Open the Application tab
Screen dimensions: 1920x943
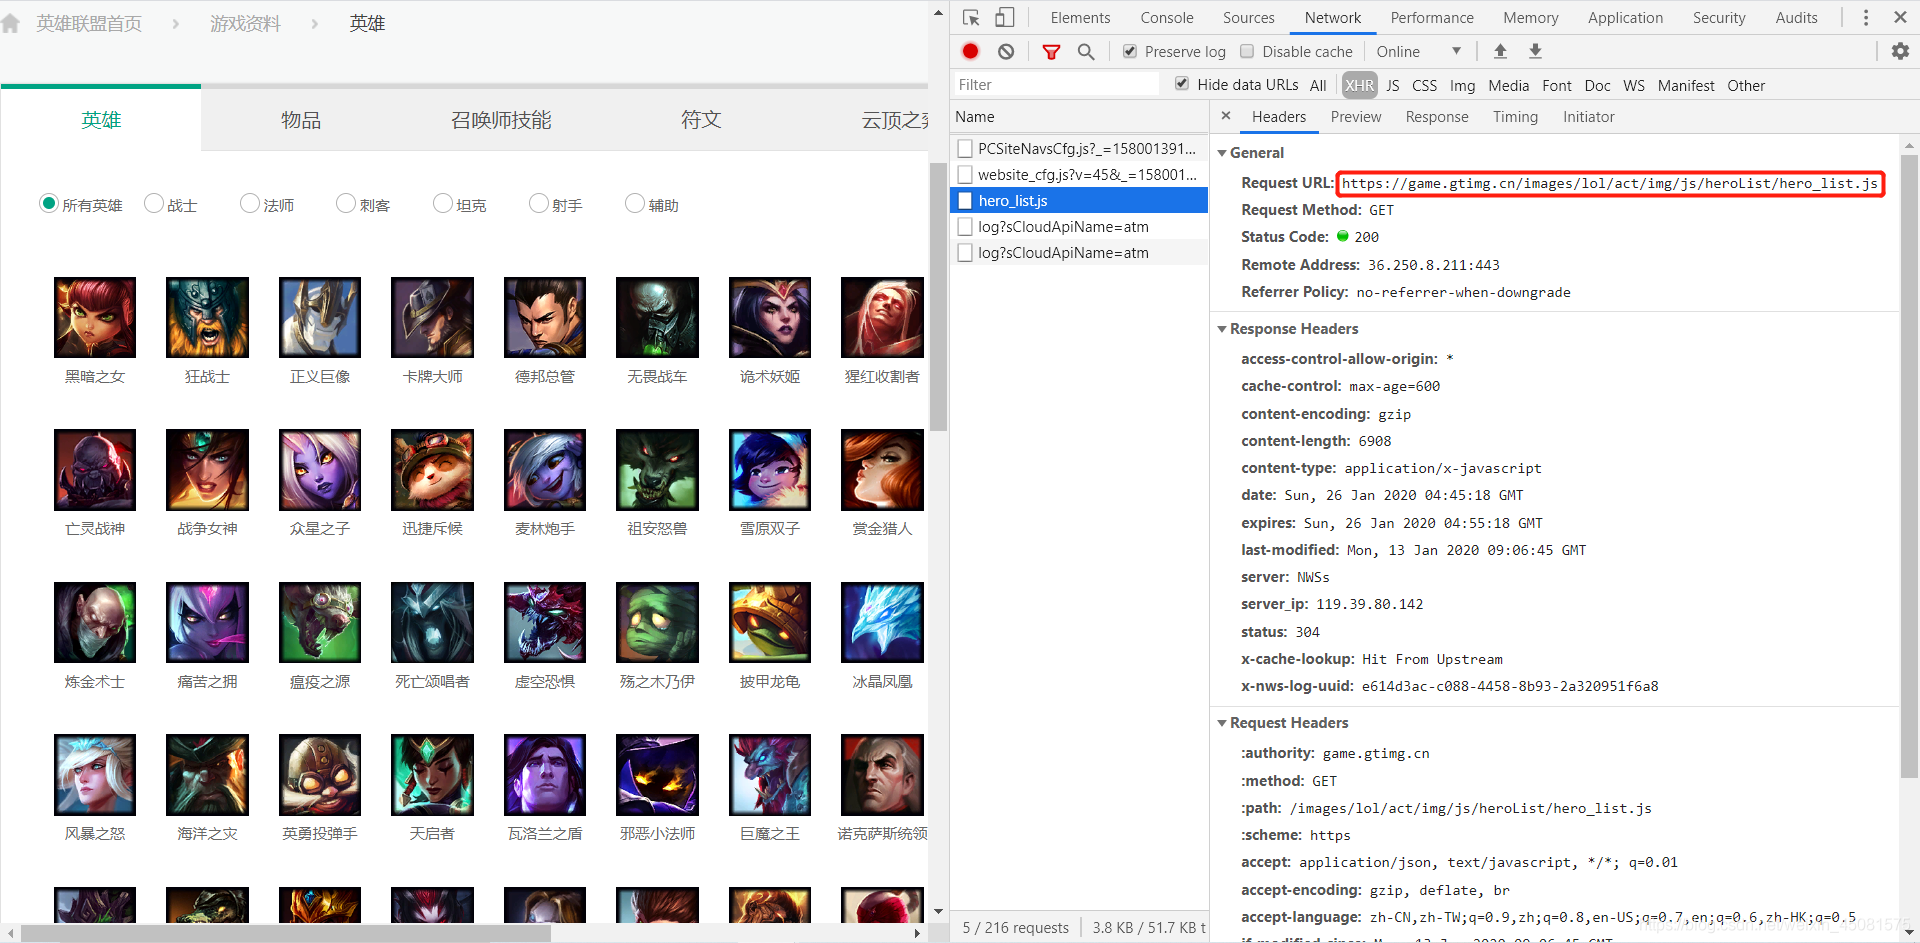(x=1626, y=17)
